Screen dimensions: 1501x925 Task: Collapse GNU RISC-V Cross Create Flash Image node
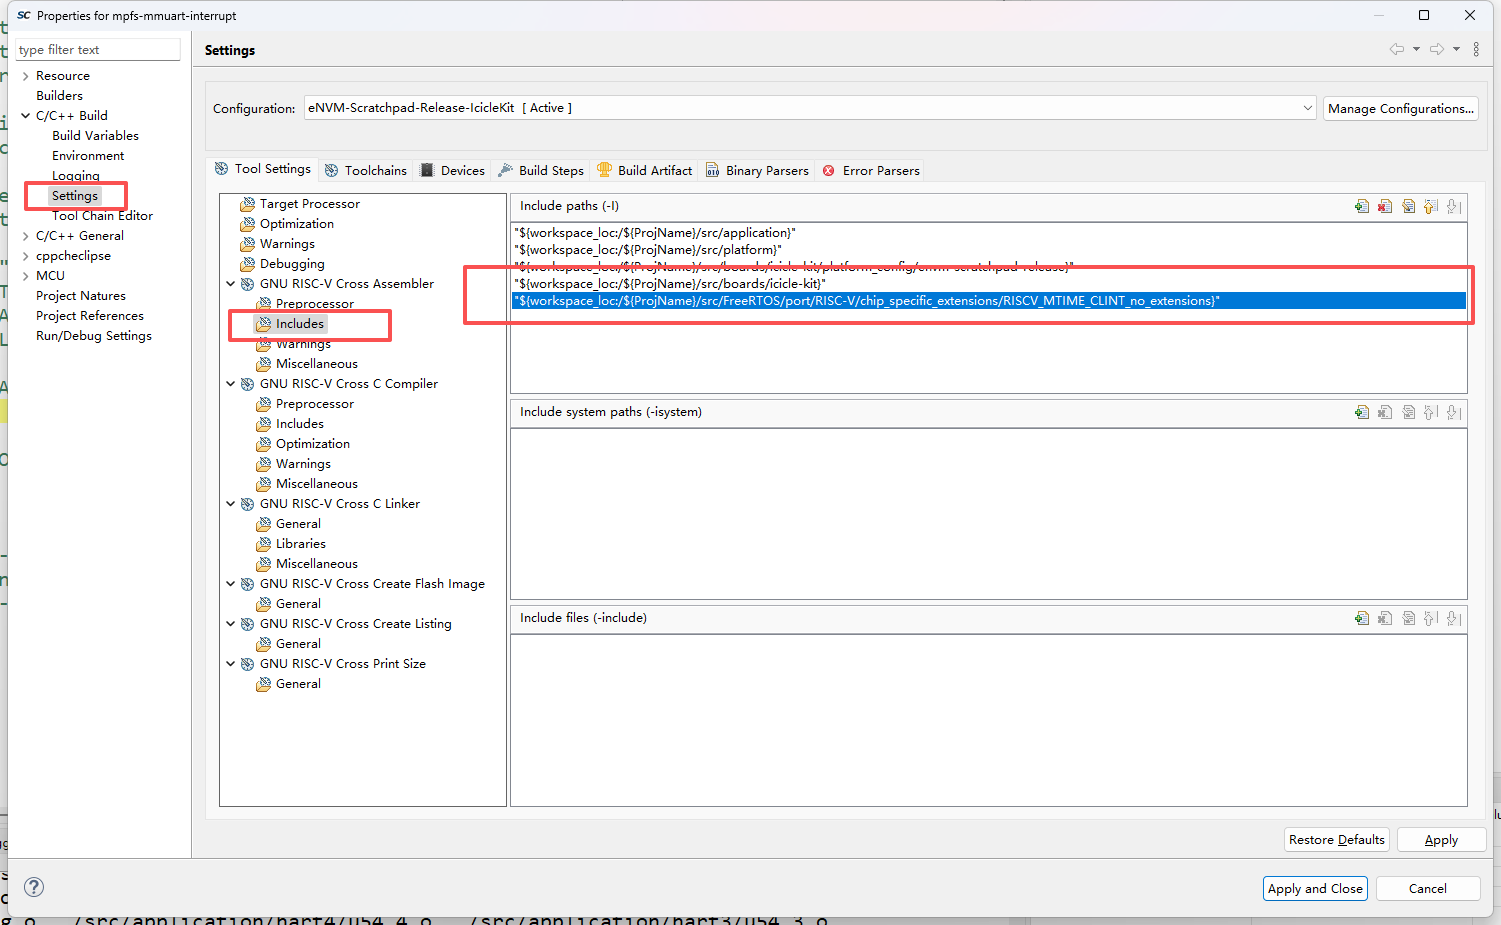pos(231,584)
